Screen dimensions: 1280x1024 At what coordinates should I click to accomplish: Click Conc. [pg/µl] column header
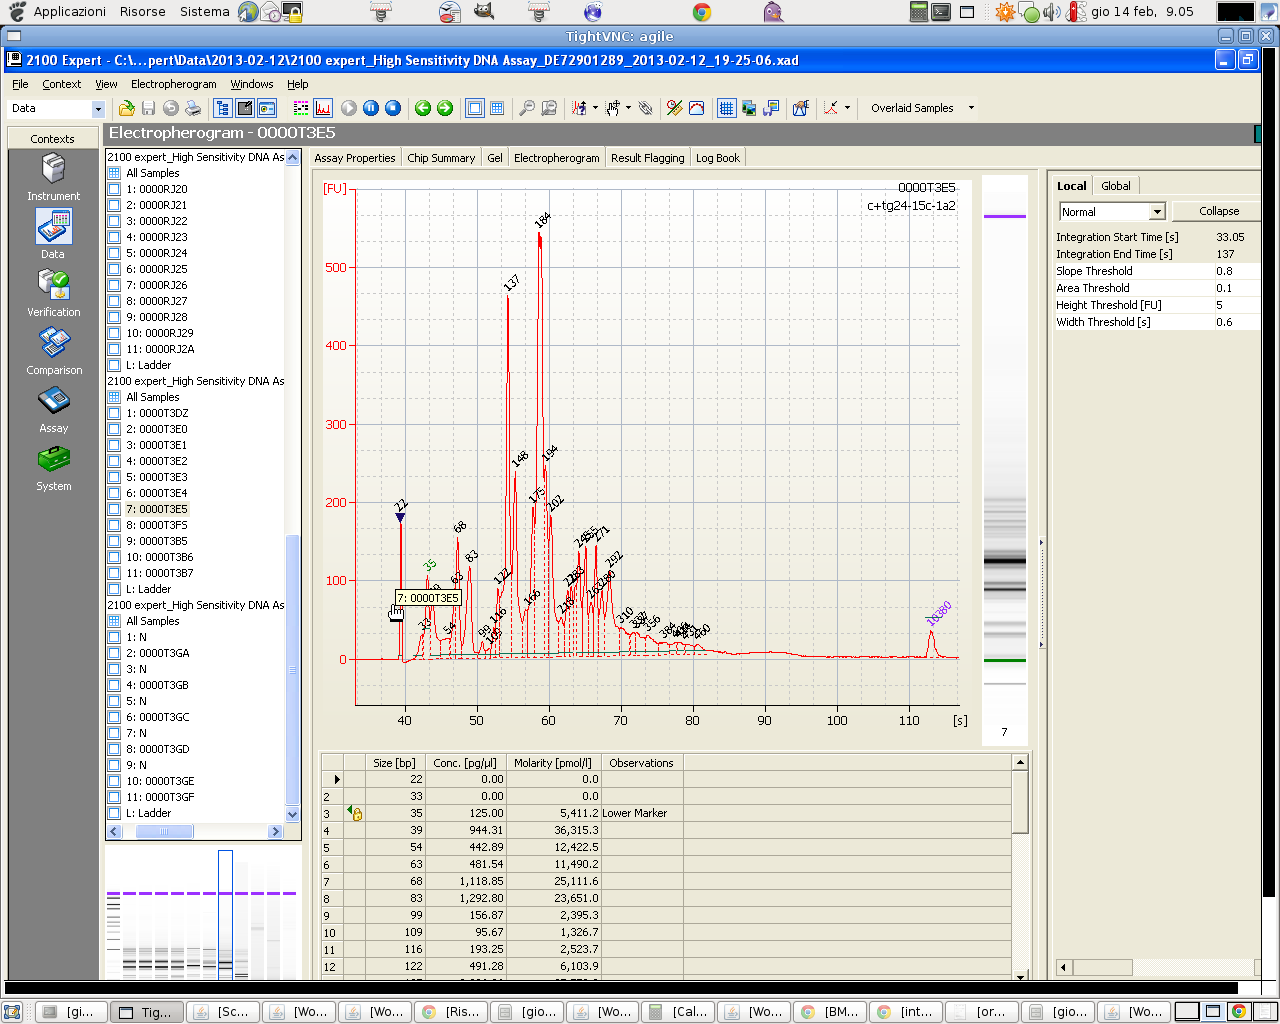pyautogui.click(x=465, y=763)
